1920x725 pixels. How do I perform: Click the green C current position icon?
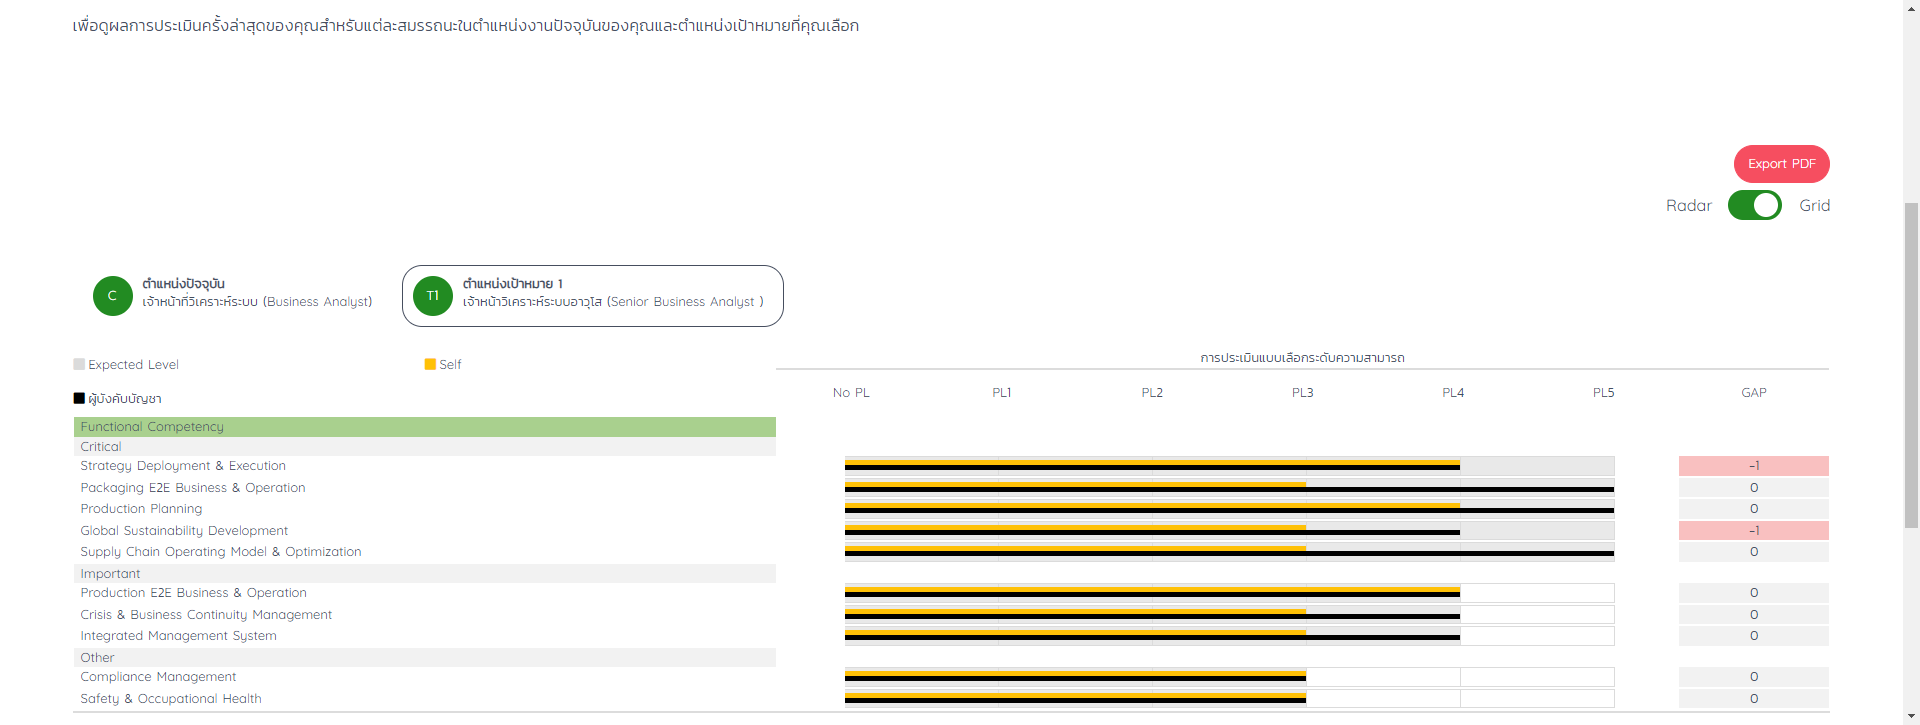point(112,296)
